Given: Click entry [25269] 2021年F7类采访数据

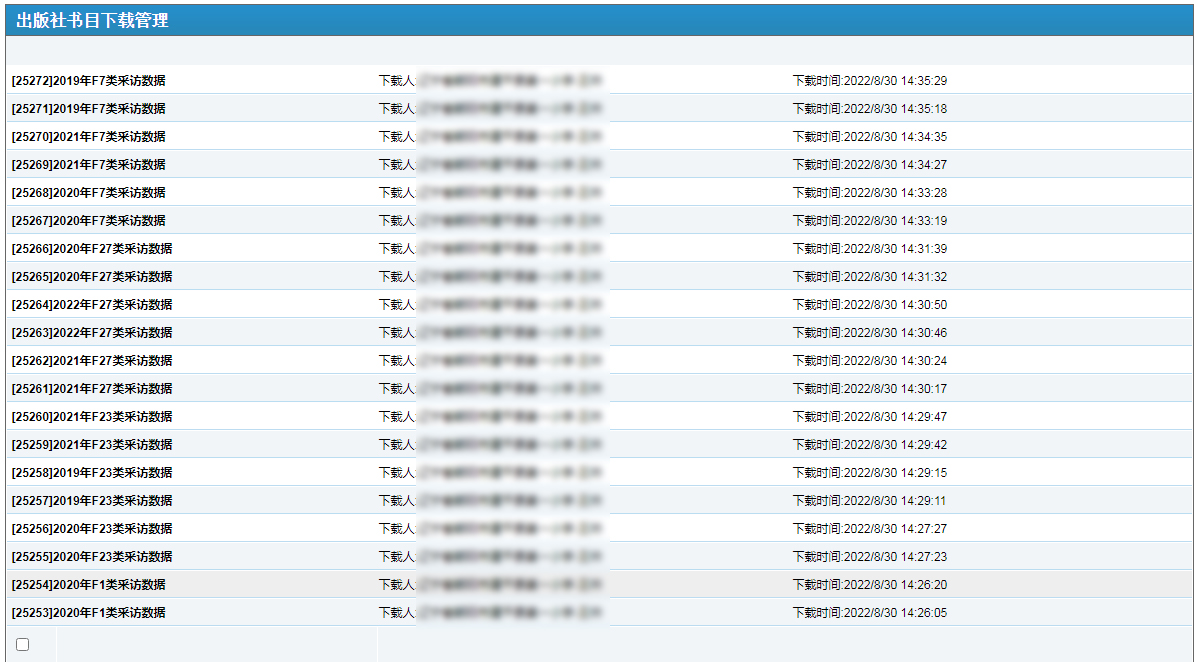Looking at the screenshot, I should [x=89, y=165].
